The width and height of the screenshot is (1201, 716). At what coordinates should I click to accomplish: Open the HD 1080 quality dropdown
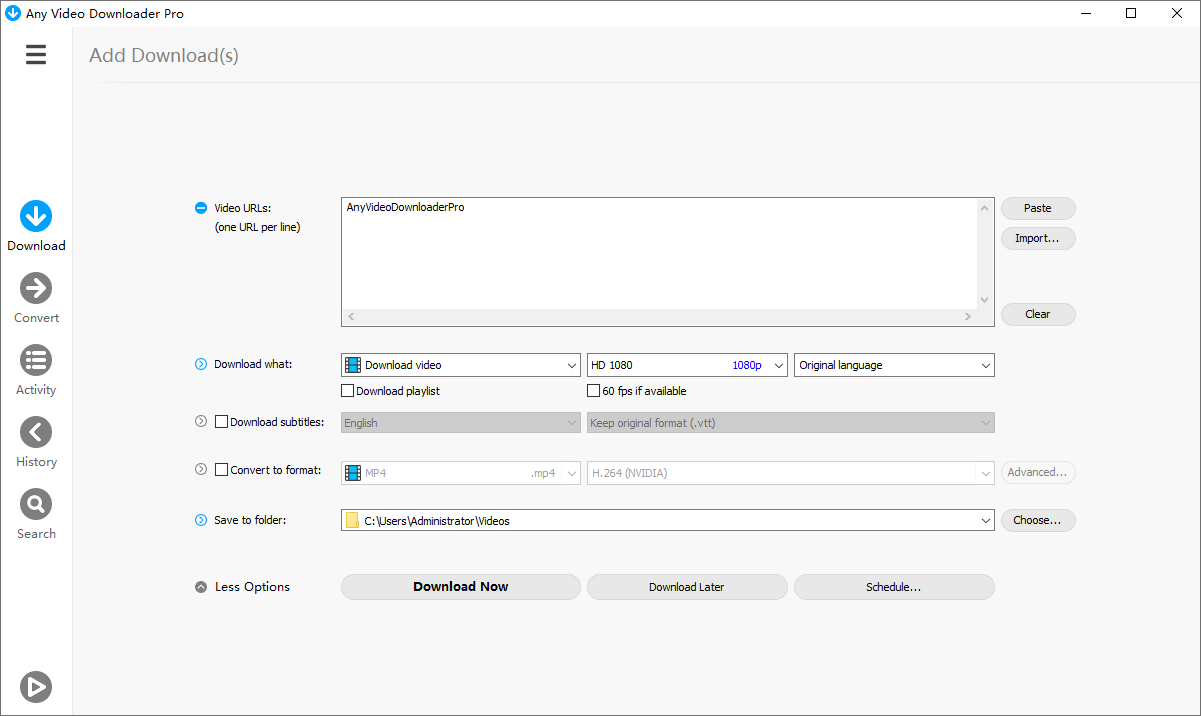coord(687,365)
